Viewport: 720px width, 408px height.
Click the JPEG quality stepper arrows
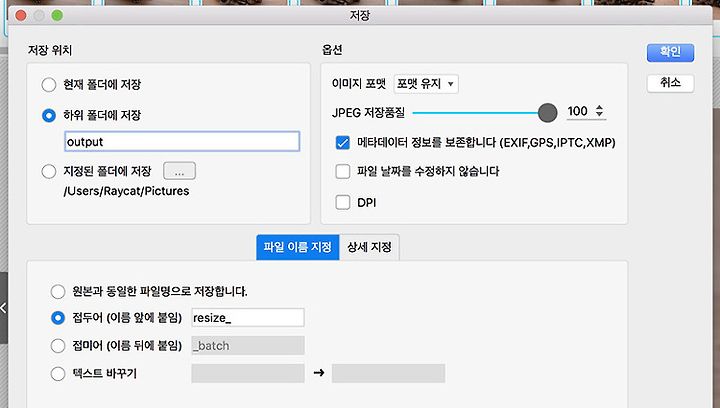click(x=599, y=111)
